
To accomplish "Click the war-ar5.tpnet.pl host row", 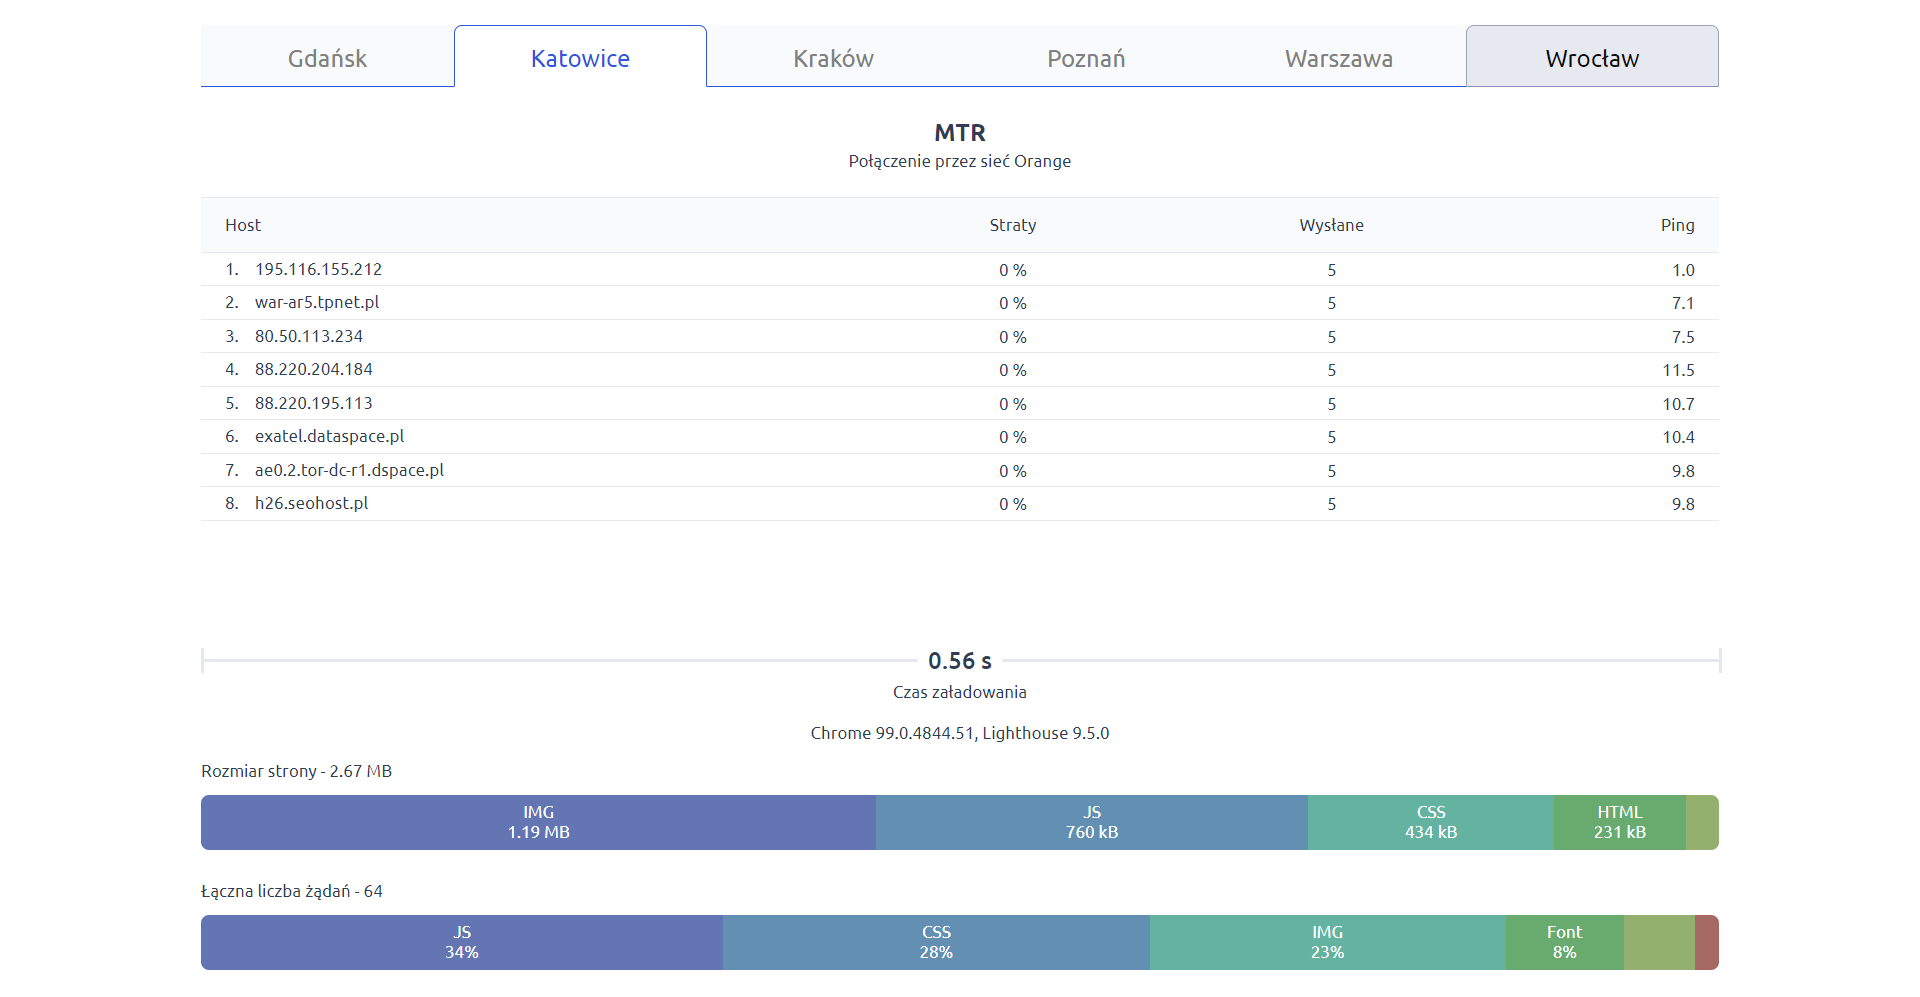I will 316,302.
